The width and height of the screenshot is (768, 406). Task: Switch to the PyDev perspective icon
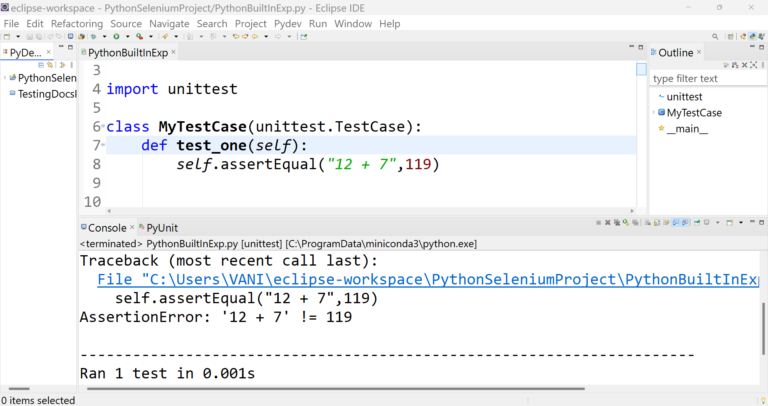(x=752, y=36)
